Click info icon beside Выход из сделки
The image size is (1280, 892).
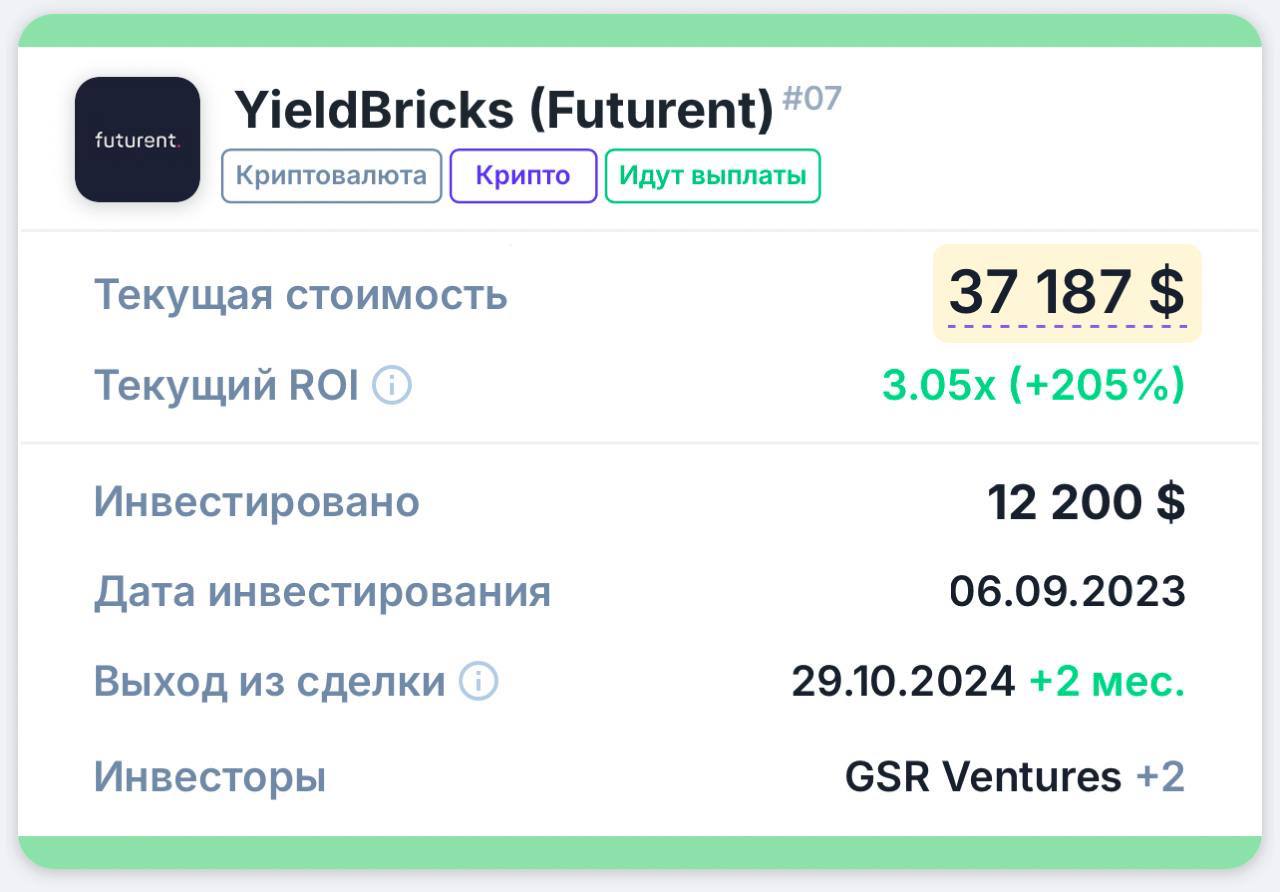pos(478,682)
